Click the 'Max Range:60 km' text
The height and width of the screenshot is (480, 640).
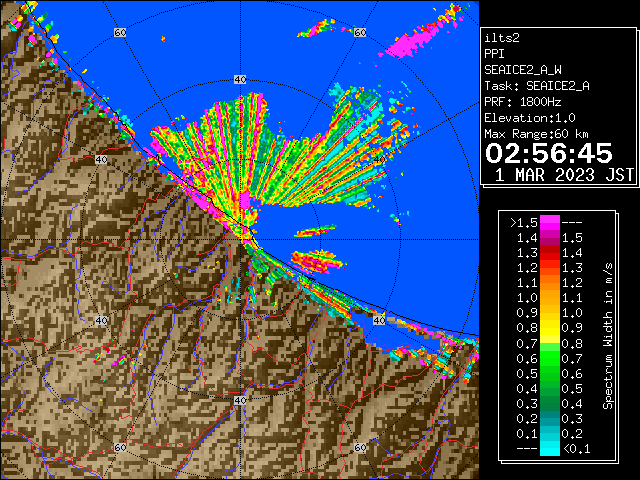[536, 134]
